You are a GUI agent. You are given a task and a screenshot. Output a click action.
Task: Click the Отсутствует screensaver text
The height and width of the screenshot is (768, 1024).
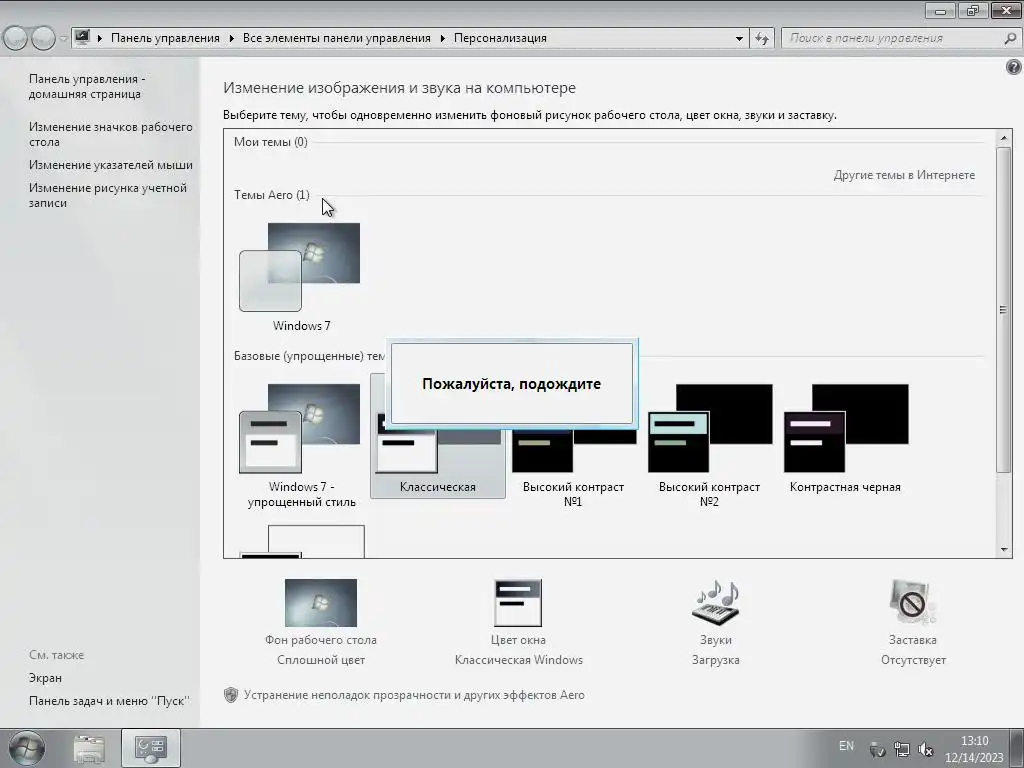tap(913, 660)
